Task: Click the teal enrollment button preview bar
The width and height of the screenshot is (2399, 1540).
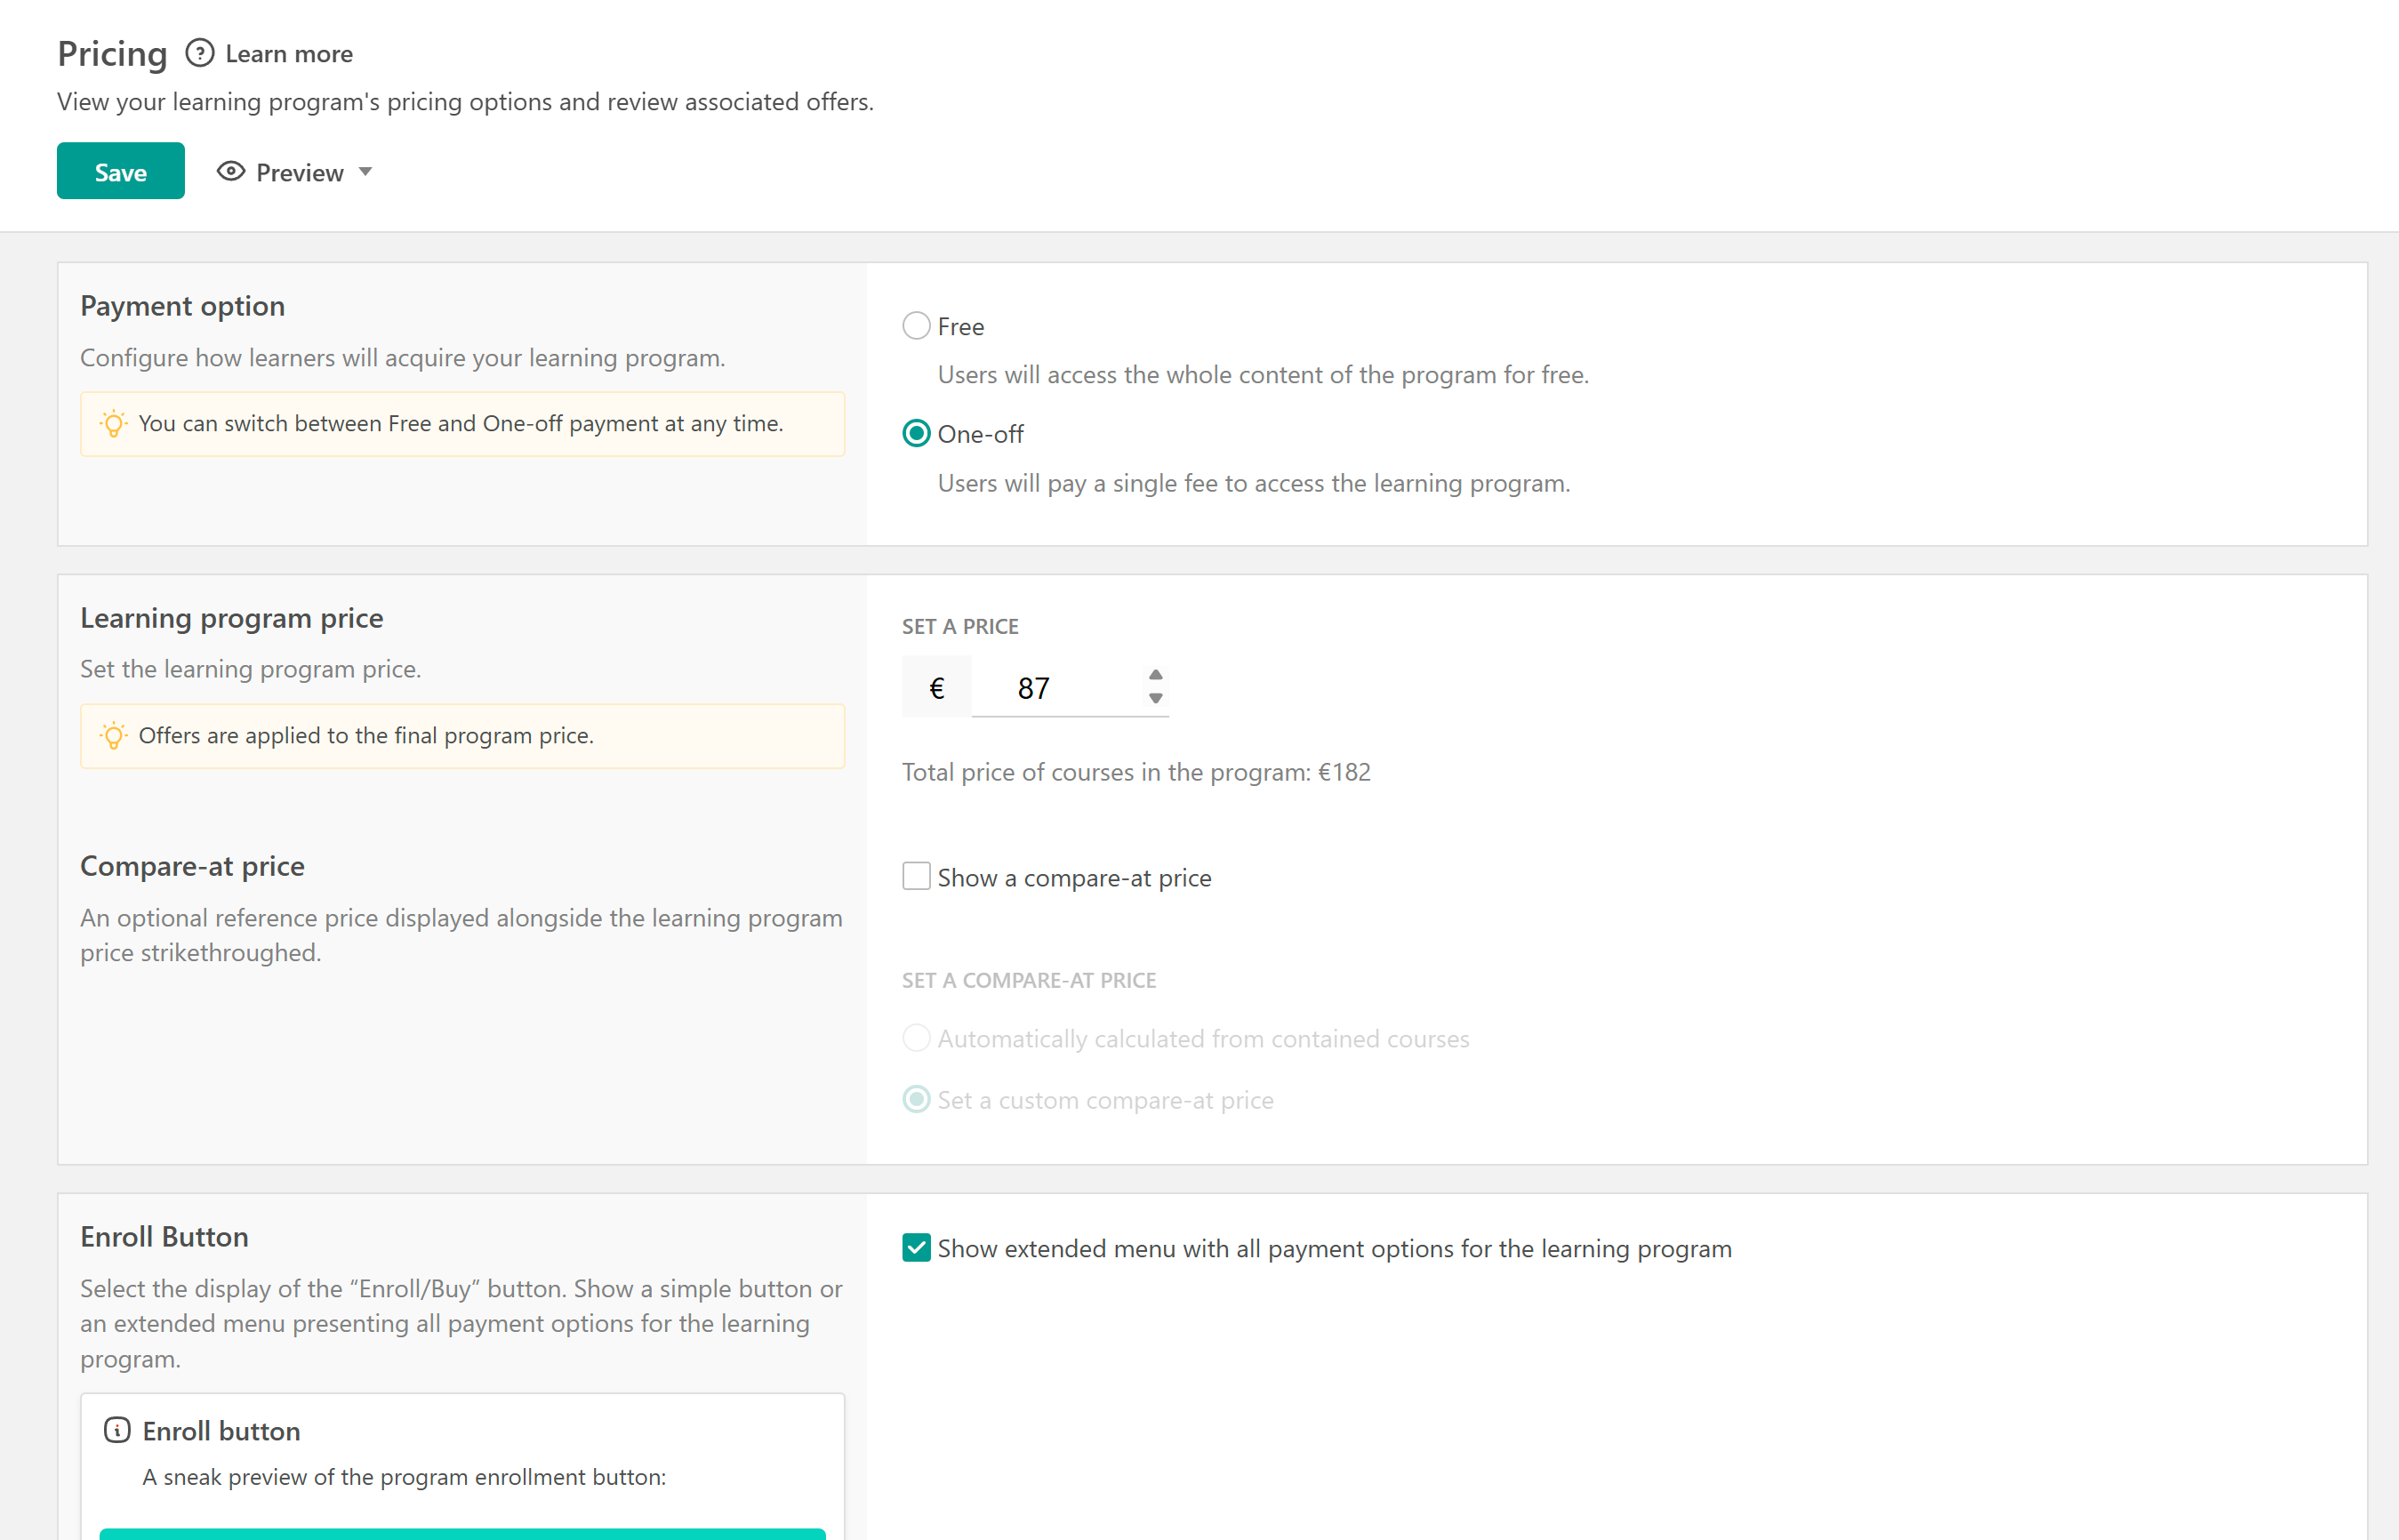Action: tap(462, 1533)
